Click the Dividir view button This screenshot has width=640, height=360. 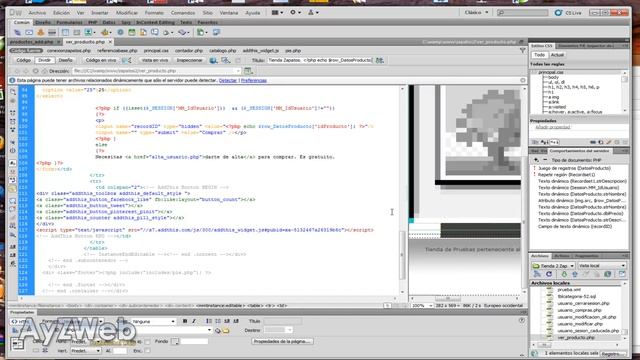(x=44, y=60)
